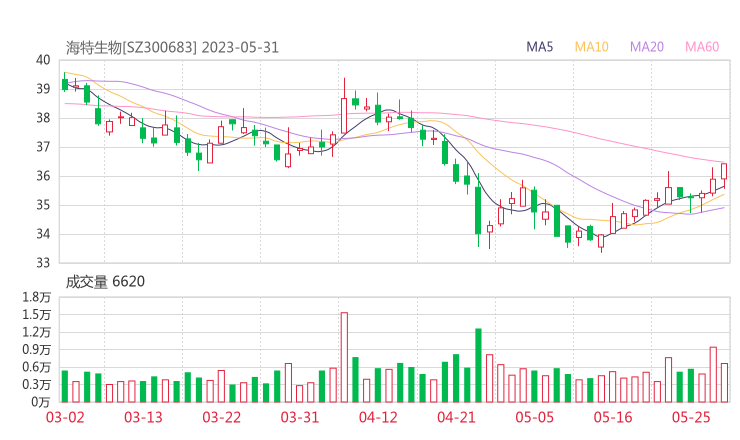Click the 05-05 date axis label

coord(534,417)
